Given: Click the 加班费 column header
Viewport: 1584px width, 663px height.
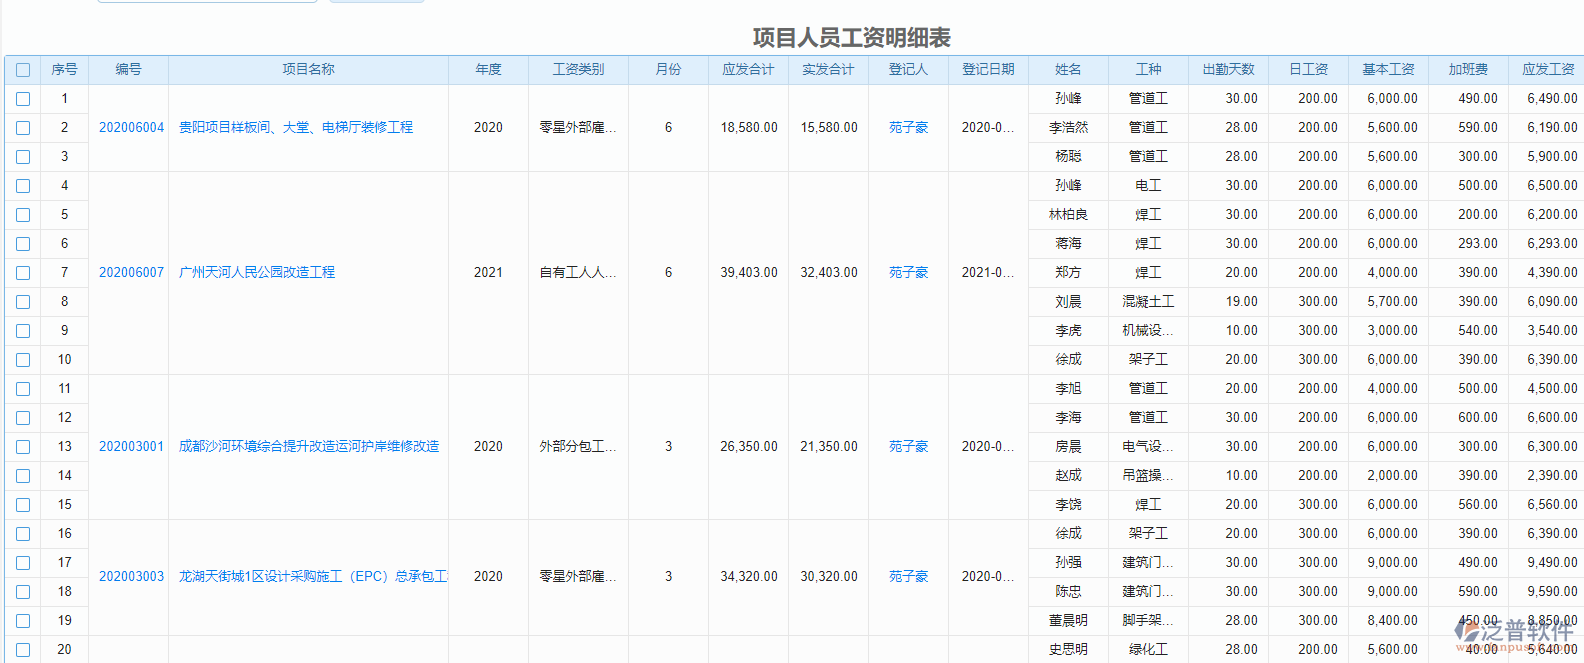Looking at the screenshot, I should 1468,70.
